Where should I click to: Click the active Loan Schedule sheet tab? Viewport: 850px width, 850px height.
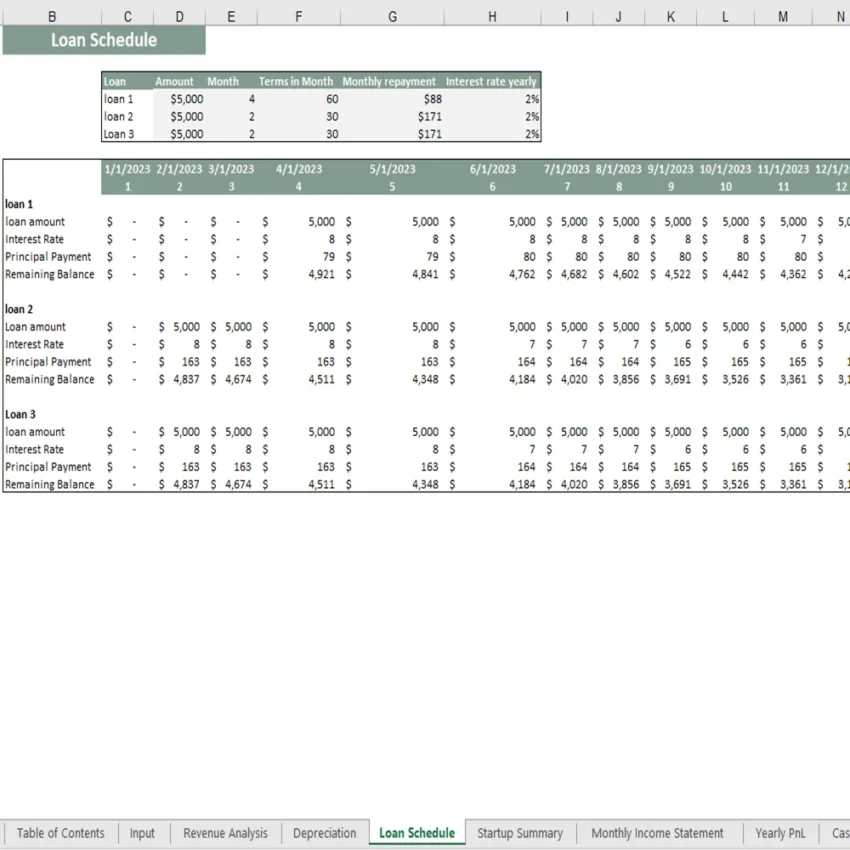click(417, 833)
